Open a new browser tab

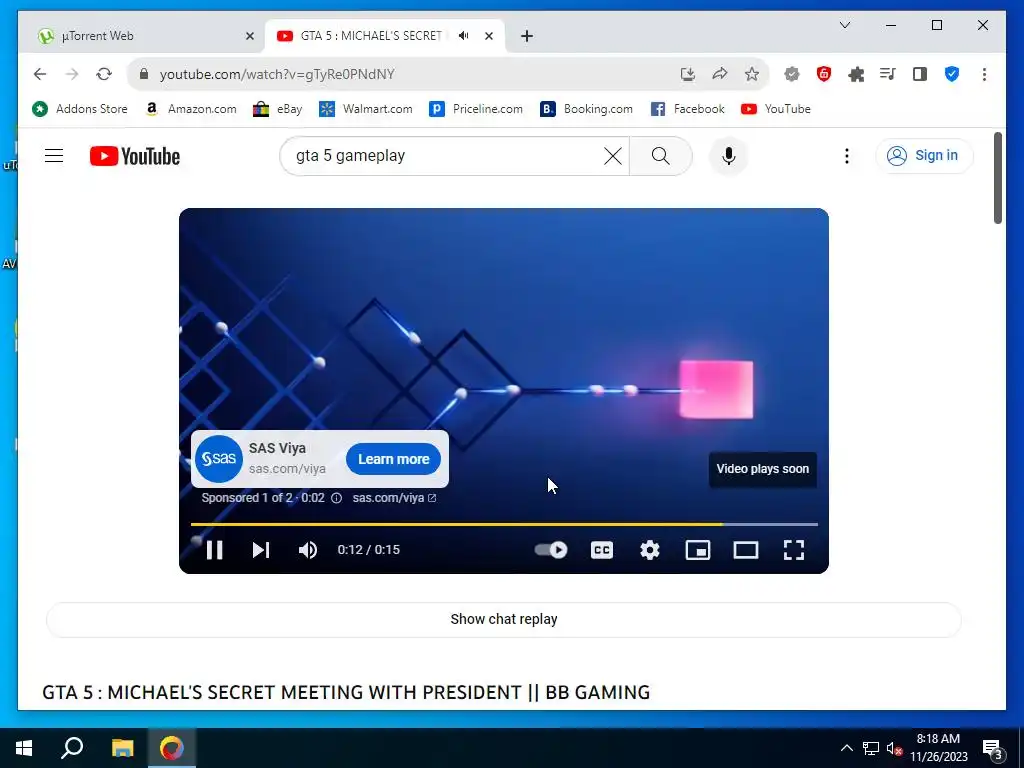click(527, 36)
